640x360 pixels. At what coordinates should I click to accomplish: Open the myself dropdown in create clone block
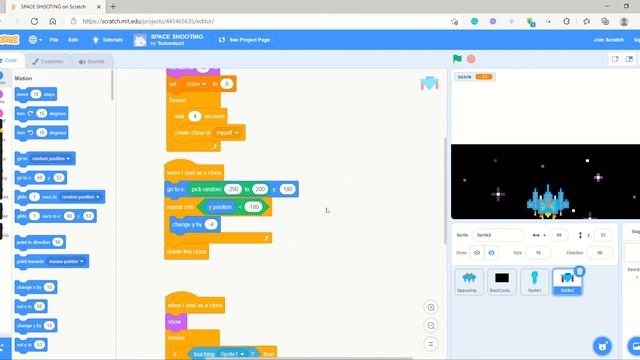click(227, 133)
